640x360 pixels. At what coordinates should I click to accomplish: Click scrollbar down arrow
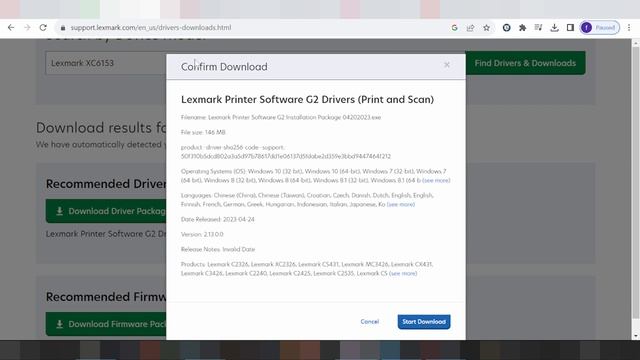tap(636, 336)
